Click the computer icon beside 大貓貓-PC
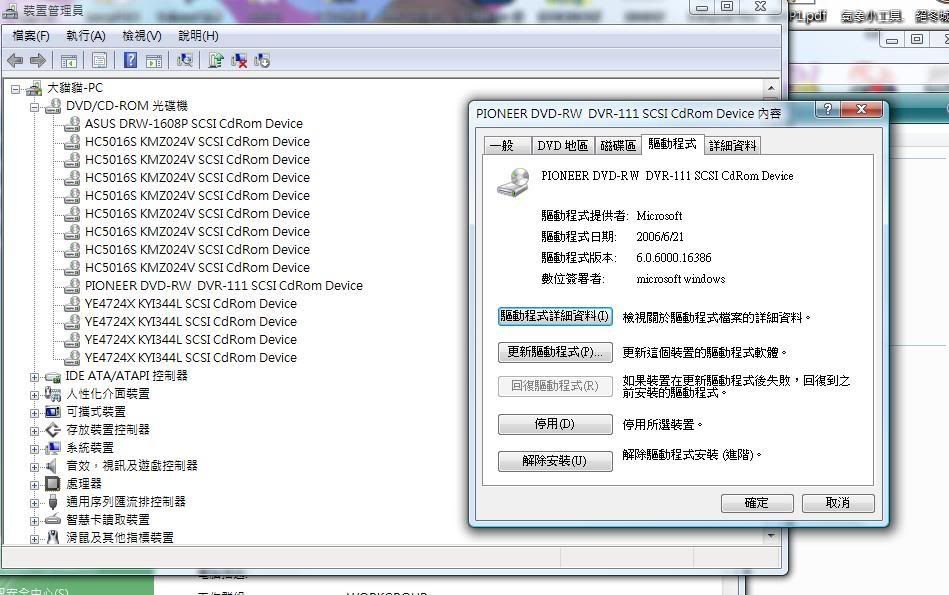949x595 pixels. 35,88
